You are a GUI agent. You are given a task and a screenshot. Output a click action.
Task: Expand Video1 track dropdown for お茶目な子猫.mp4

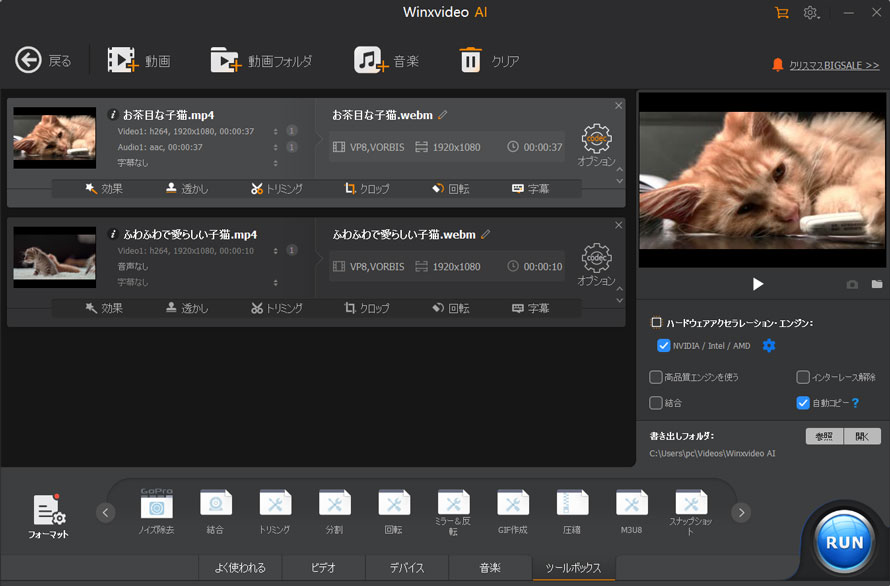pyautogui.click(x=275, y=131)
